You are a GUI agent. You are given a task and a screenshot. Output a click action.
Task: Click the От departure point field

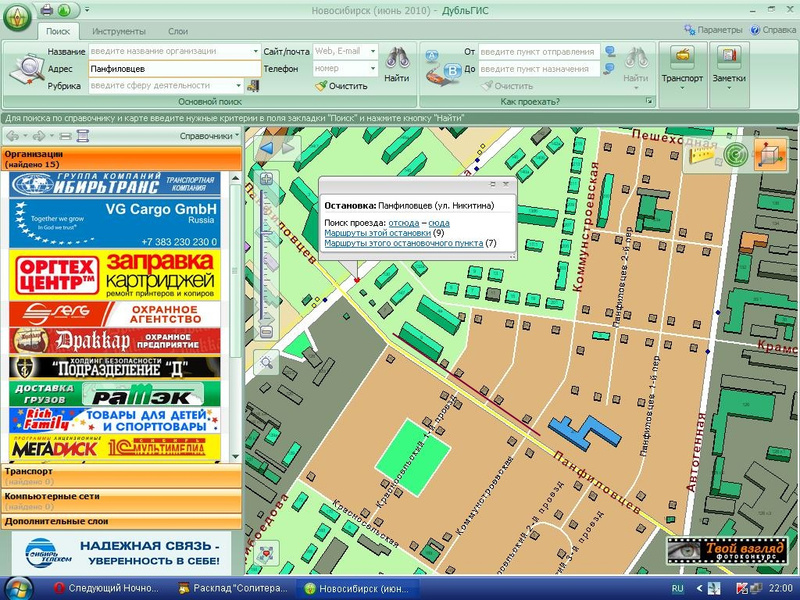point(539,52)
